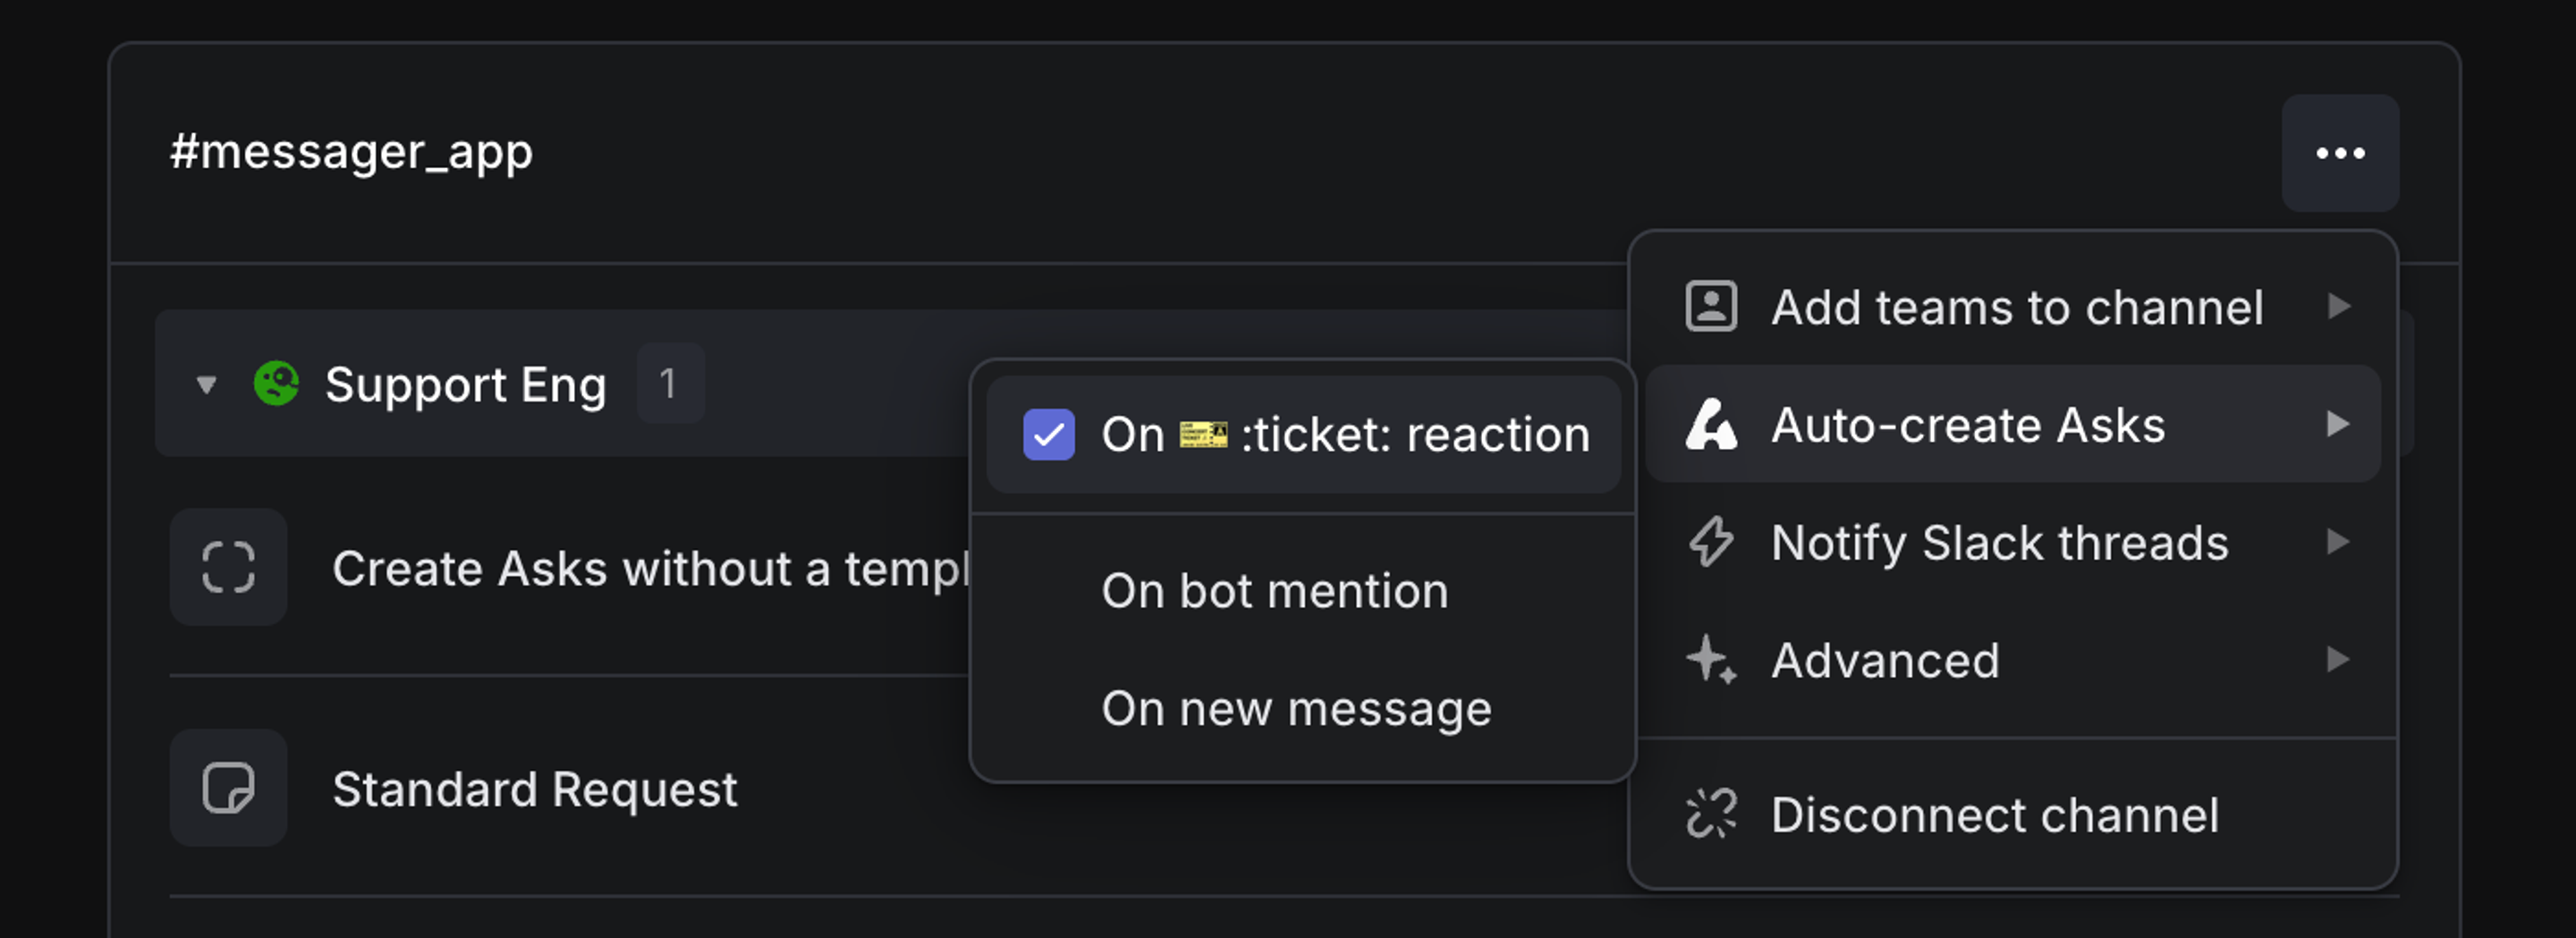Select On new message
This screenshot has width=2576, height=938.
click(x=1297, y=708)
